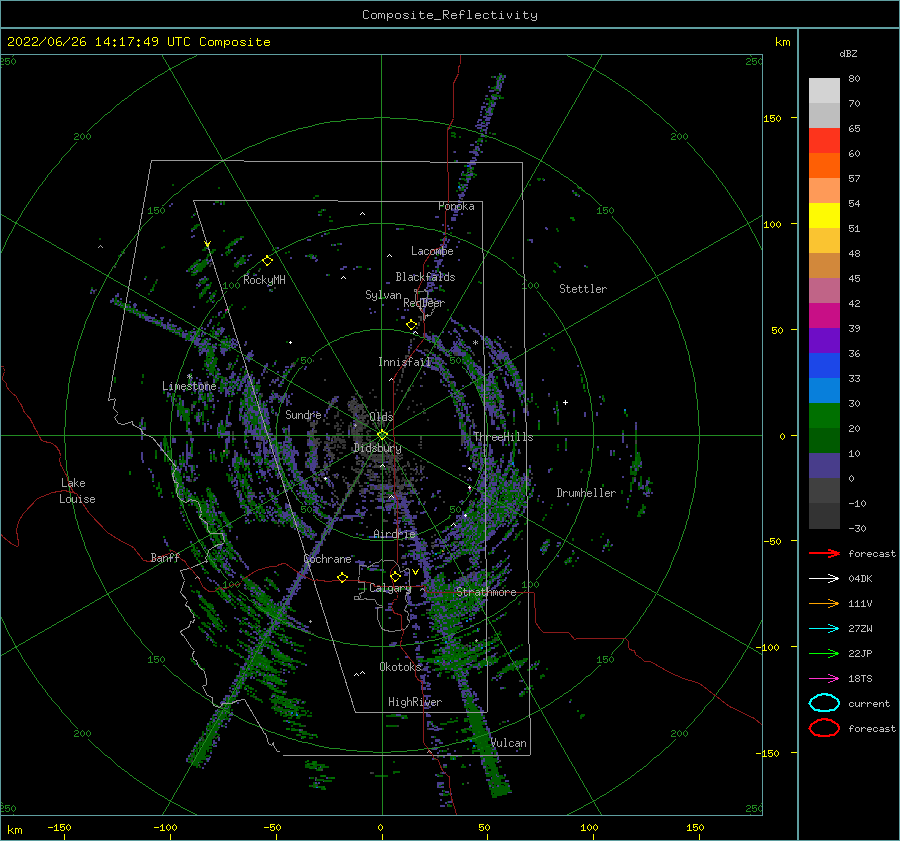Click the Limestone label
The width and height of the screenshot is (900, 841).
[189, 386]
